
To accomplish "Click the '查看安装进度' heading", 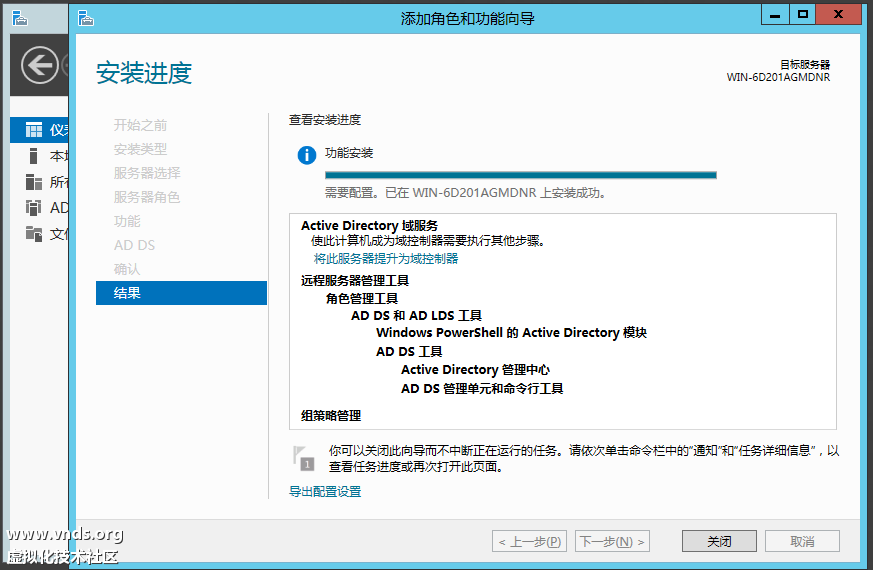I will [325, 120].
